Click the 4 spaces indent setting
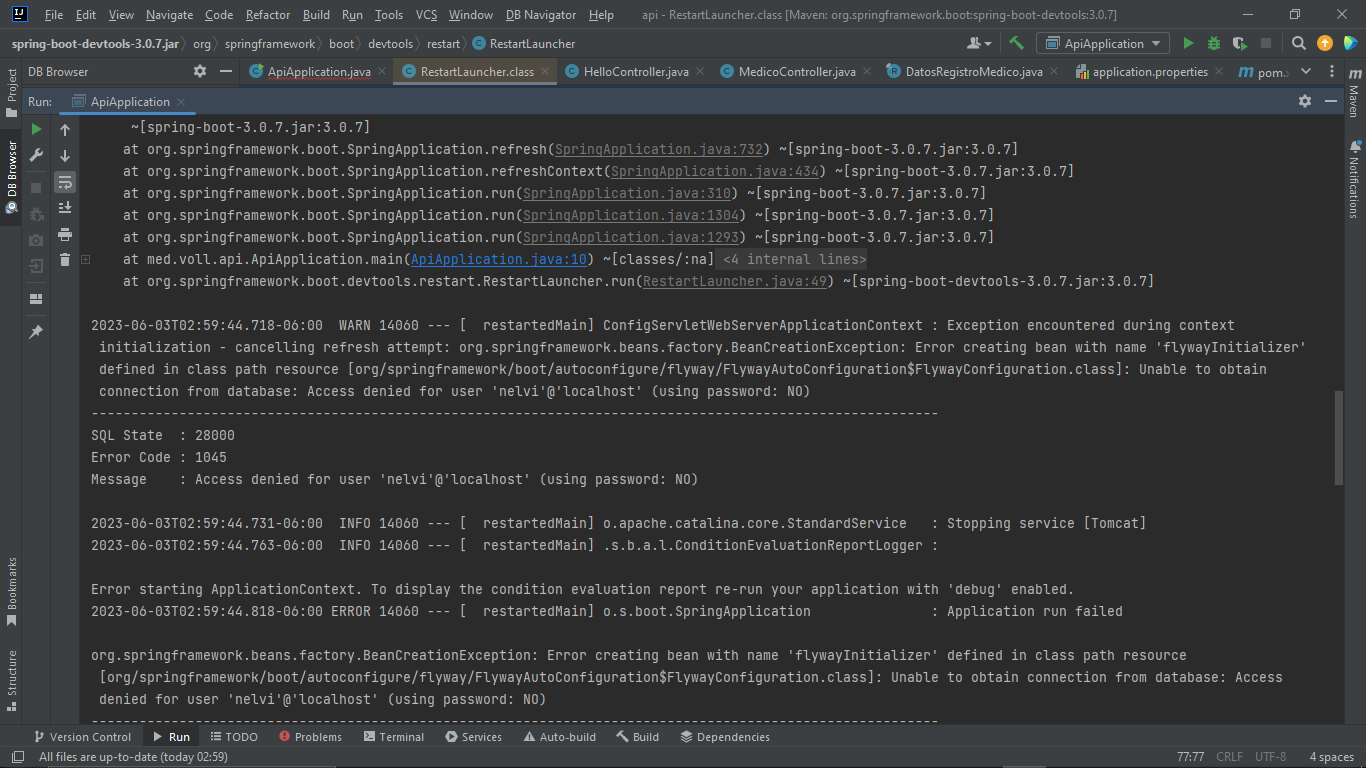This screenshot has width=1366, height=768. (1331, 757)
